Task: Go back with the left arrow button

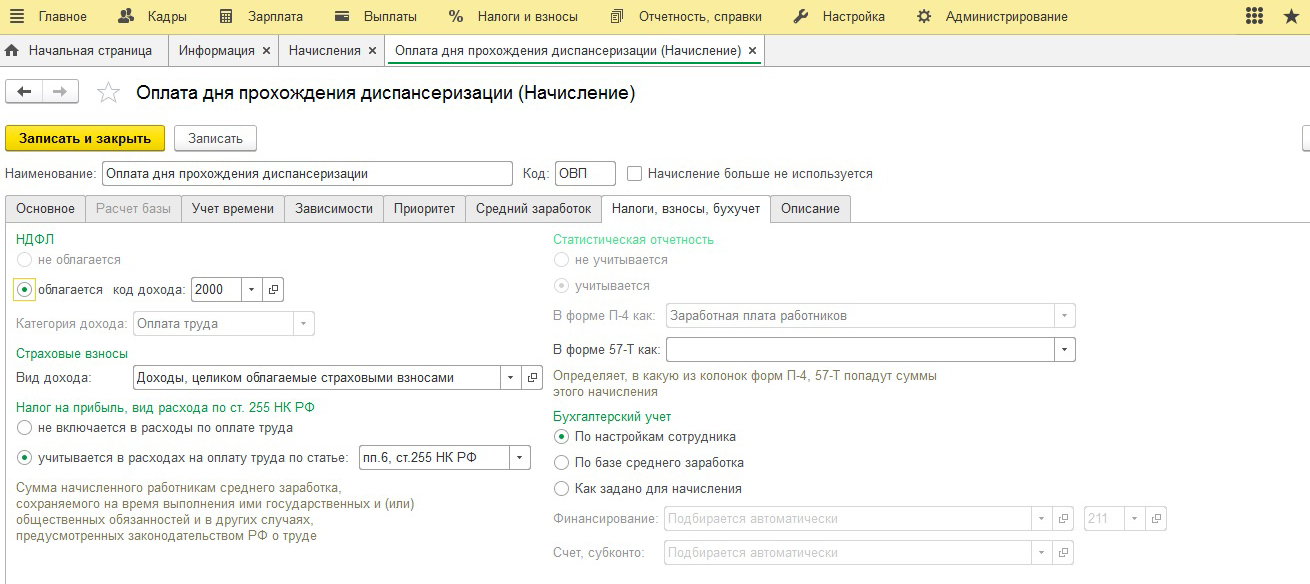Action: point(24,92)
